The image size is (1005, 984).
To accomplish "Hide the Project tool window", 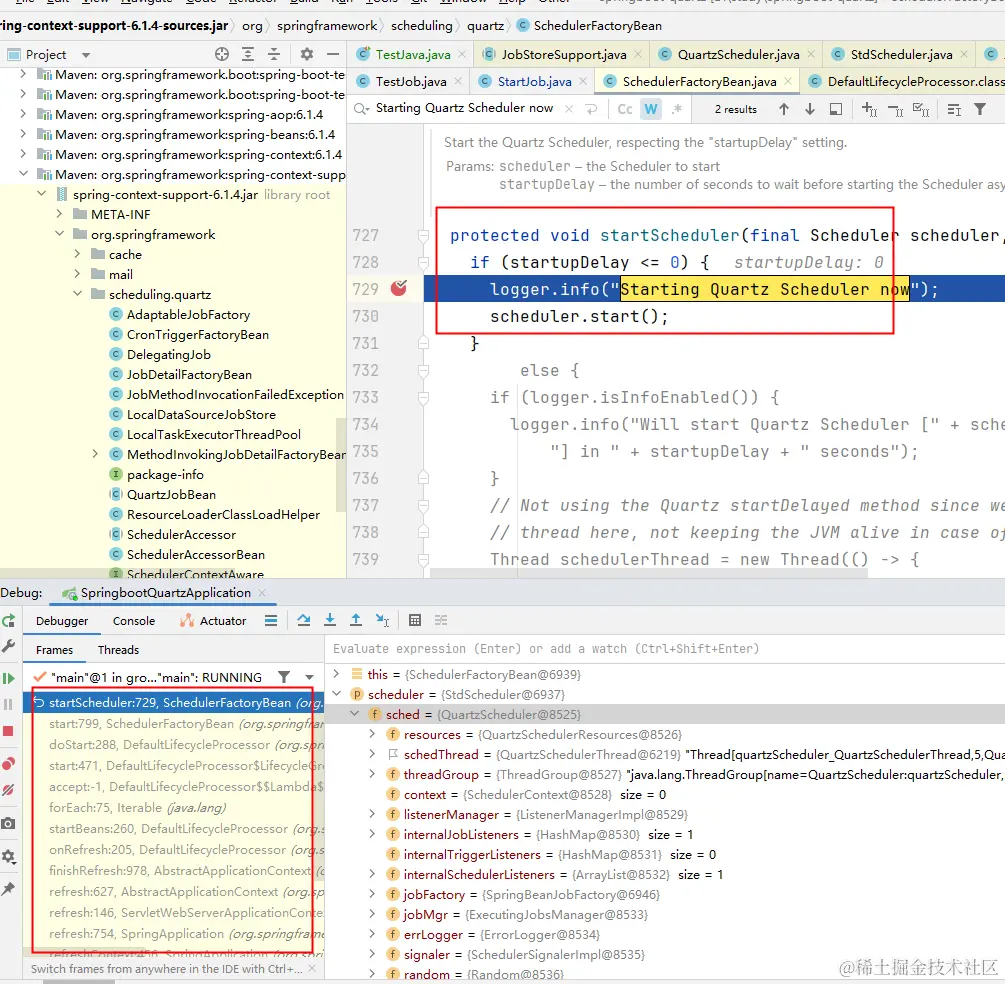I will click(333, 54).
